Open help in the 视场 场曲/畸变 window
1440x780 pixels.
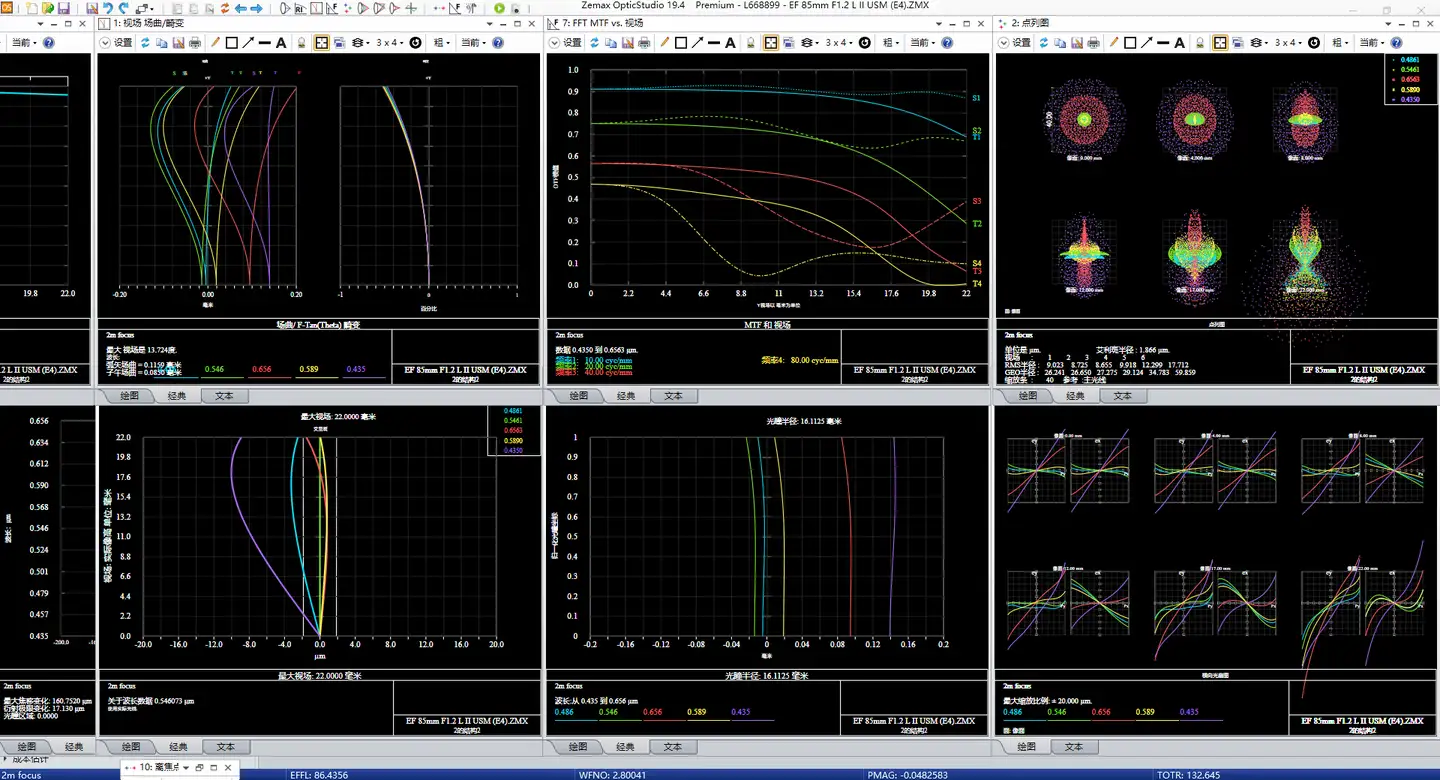pos(497,43)
